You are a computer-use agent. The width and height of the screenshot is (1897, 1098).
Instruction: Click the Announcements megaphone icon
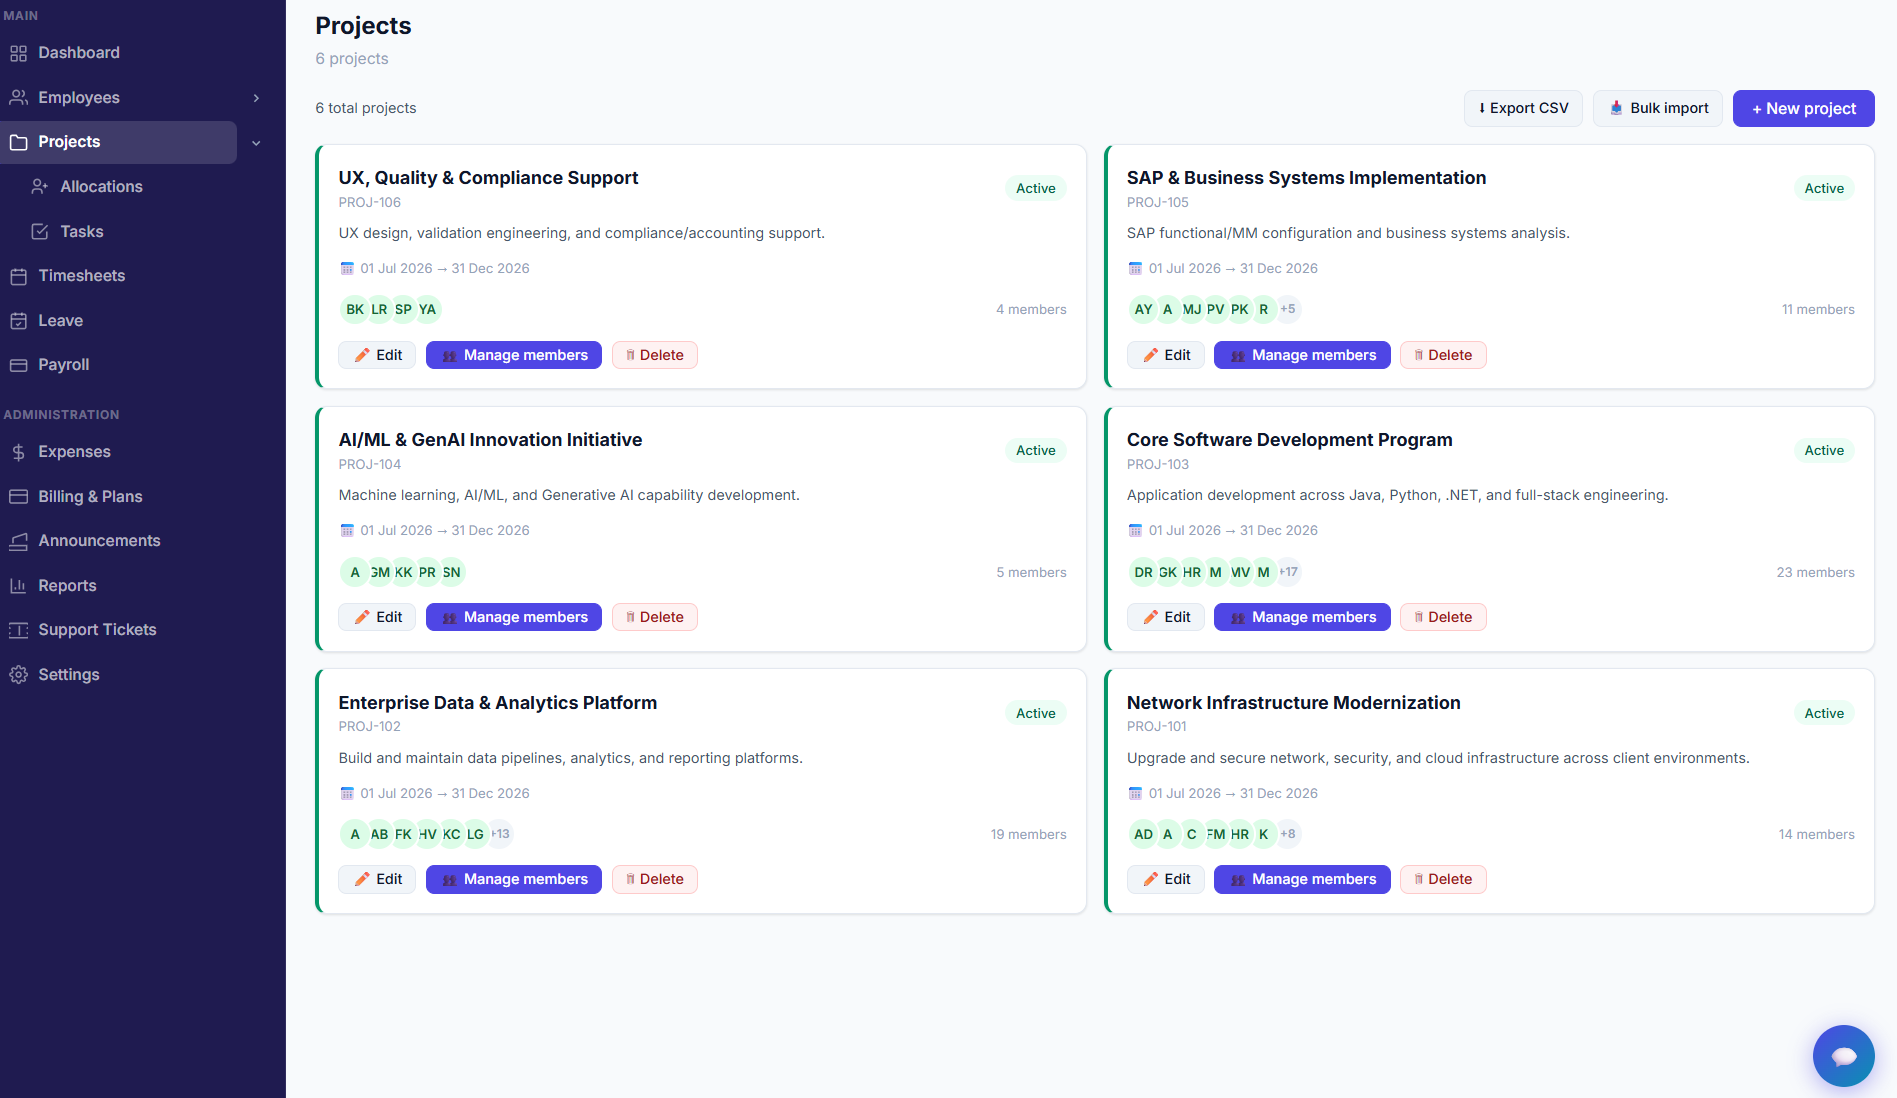(18, 541)
